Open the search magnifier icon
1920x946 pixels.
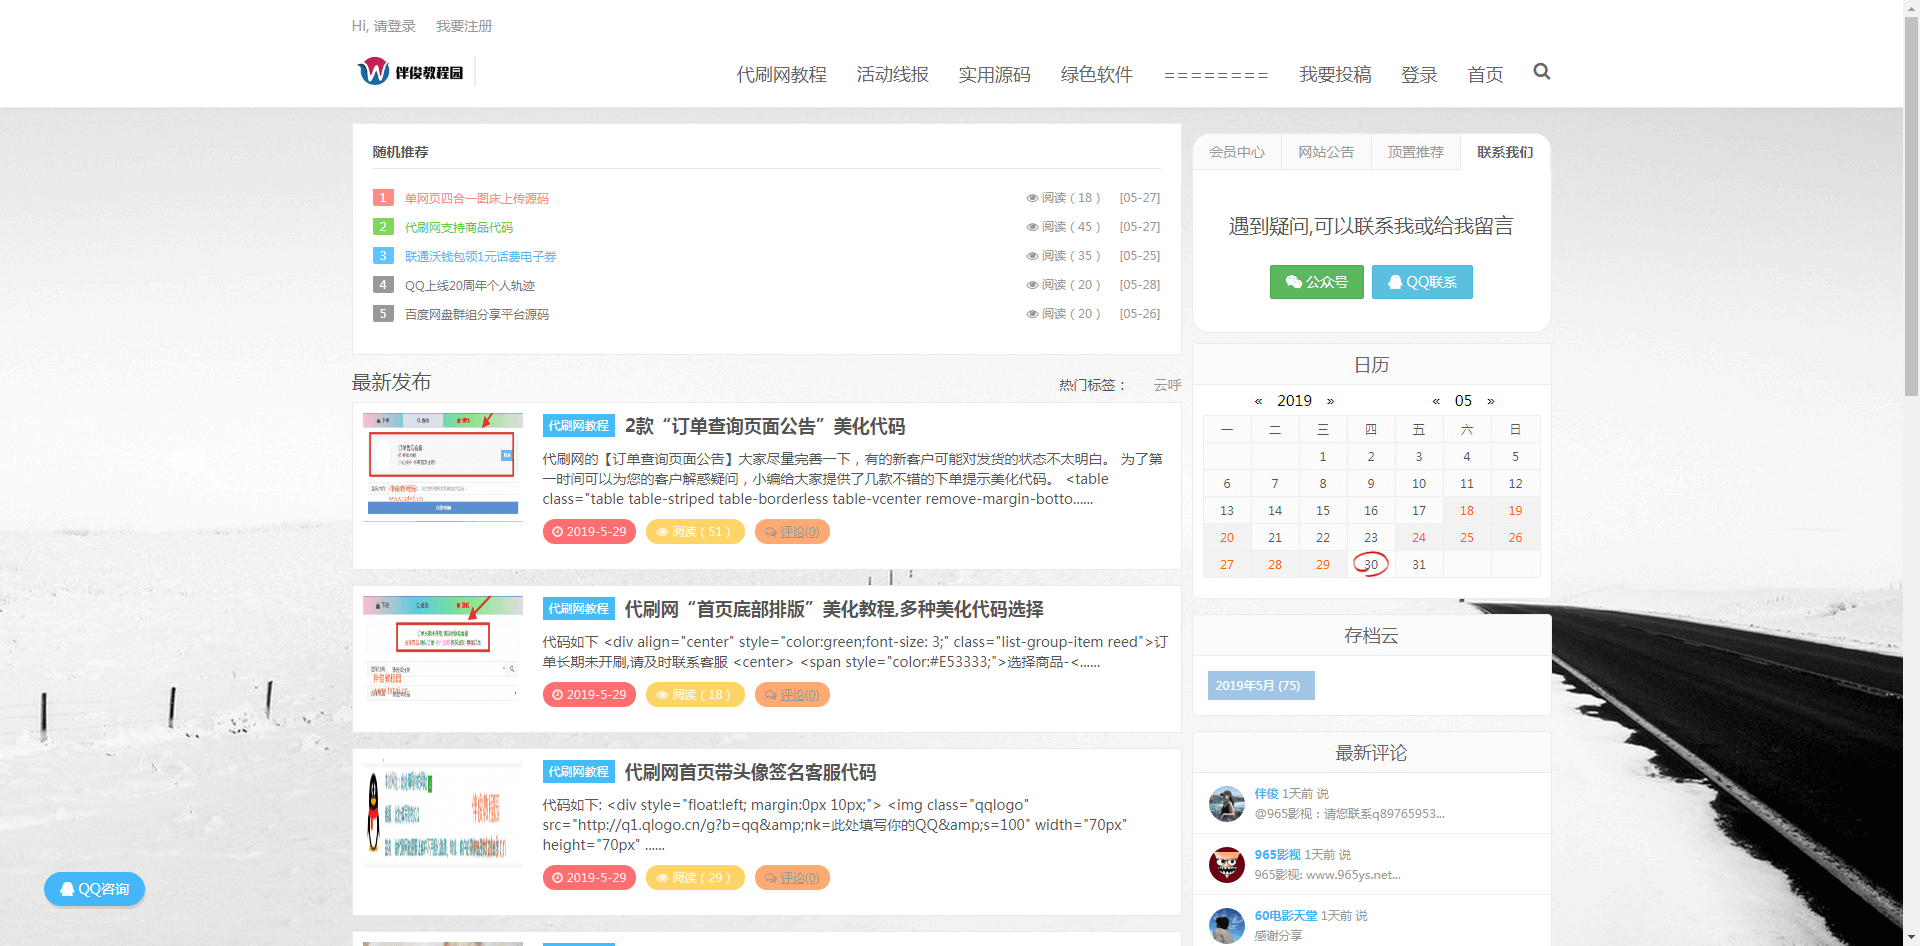(1541, 72)
